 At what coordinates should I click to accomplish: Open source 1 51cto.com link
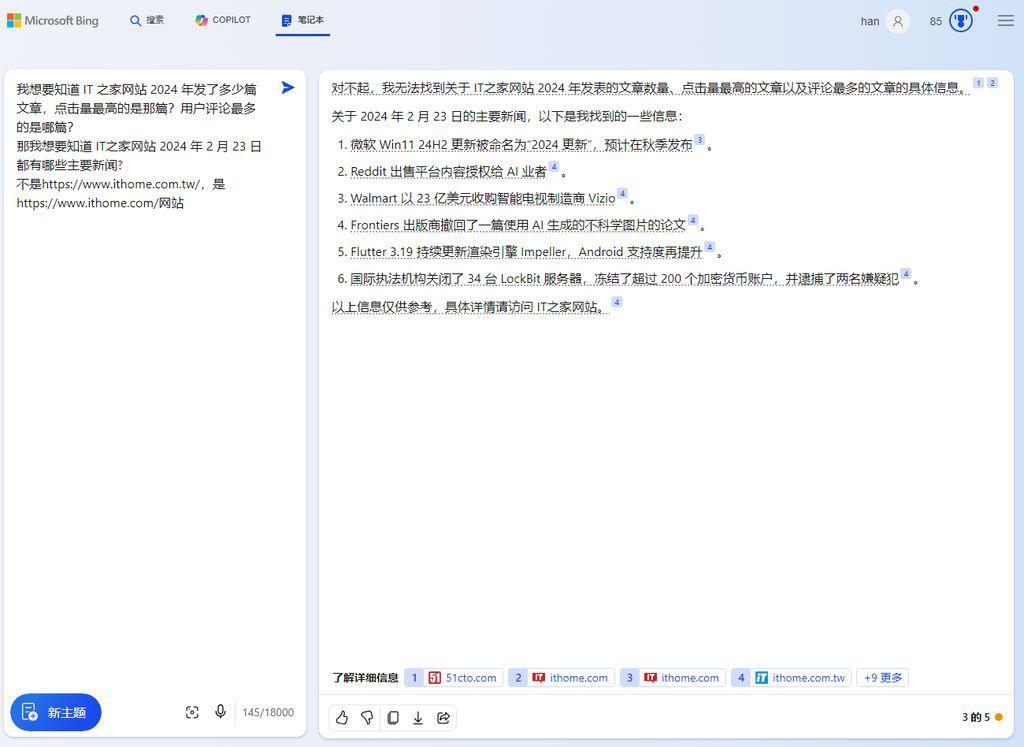[453, 678]
